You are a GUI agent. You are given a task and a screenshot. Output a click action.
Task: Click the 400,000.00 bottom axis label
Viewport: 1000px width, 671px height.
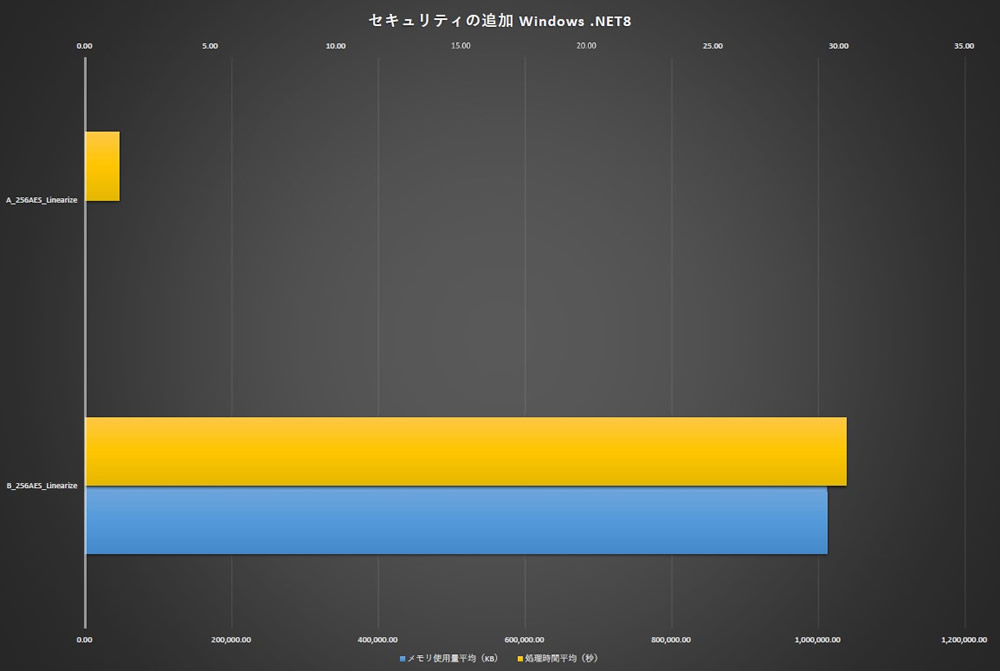[378, 639]
